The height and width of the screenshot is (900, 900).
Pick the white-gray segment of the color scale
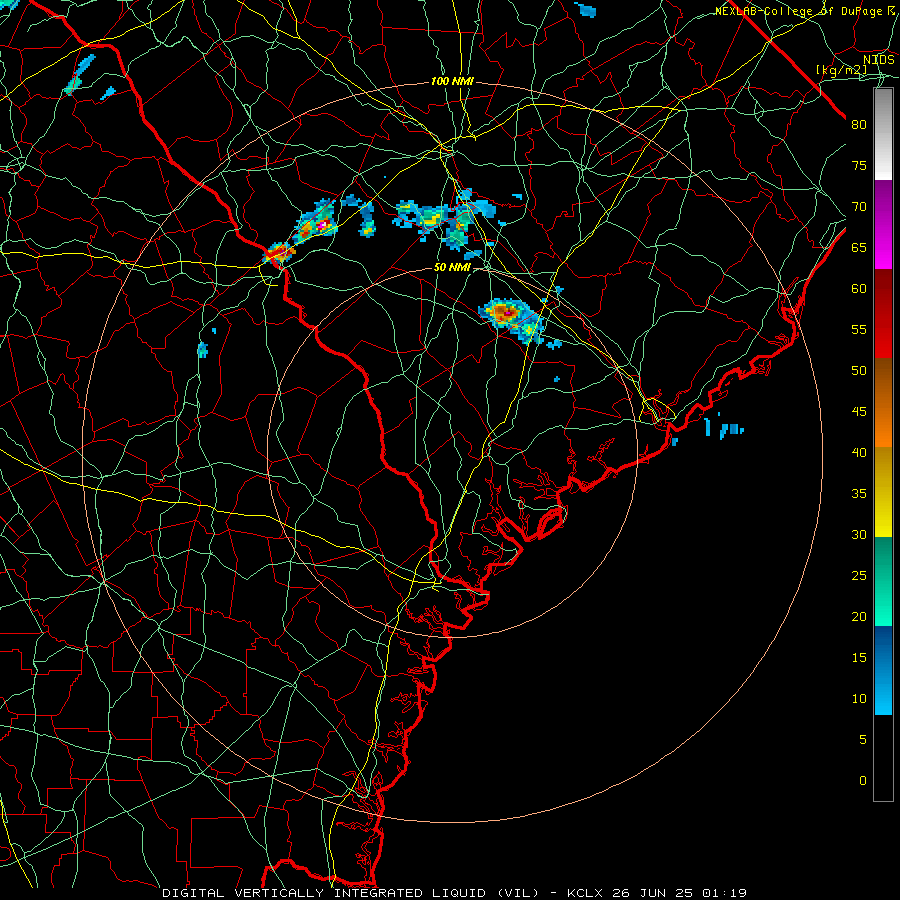(883, 134)
